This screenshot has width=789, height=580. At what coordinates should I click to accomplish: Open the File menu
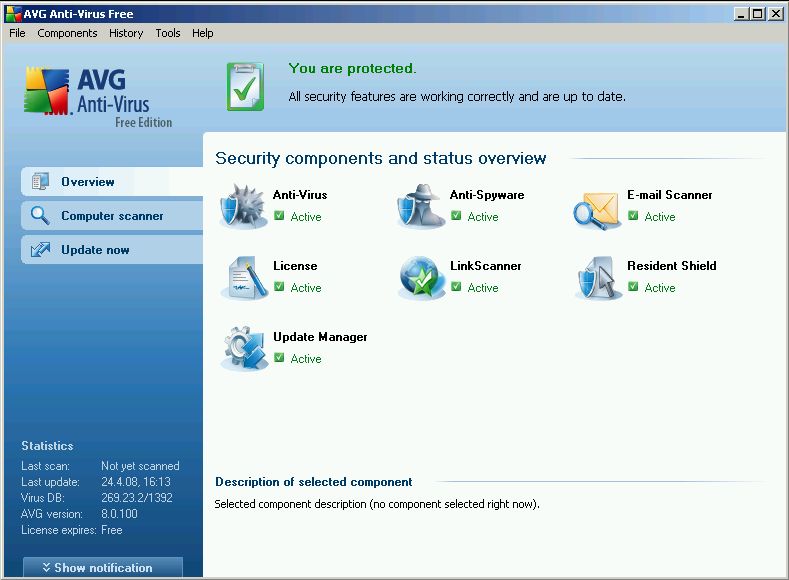[x=17, y=33]
